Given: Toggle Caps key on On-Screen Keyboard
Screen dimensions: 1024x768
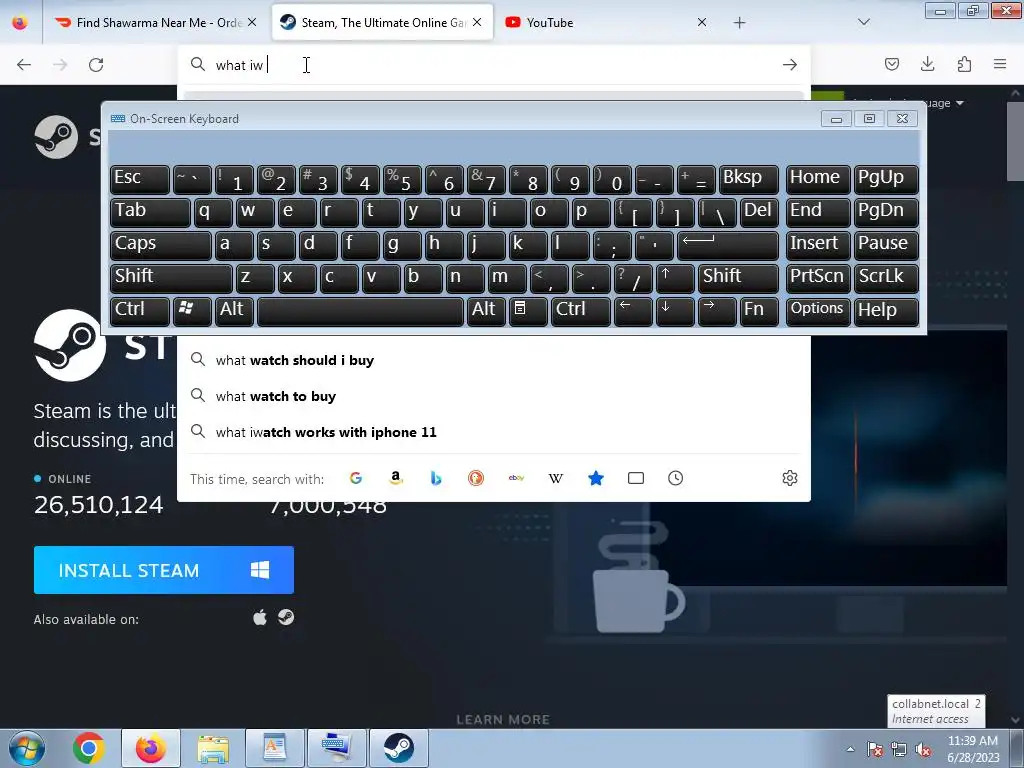Looking at the screenshot, I should tap(161, 244).
